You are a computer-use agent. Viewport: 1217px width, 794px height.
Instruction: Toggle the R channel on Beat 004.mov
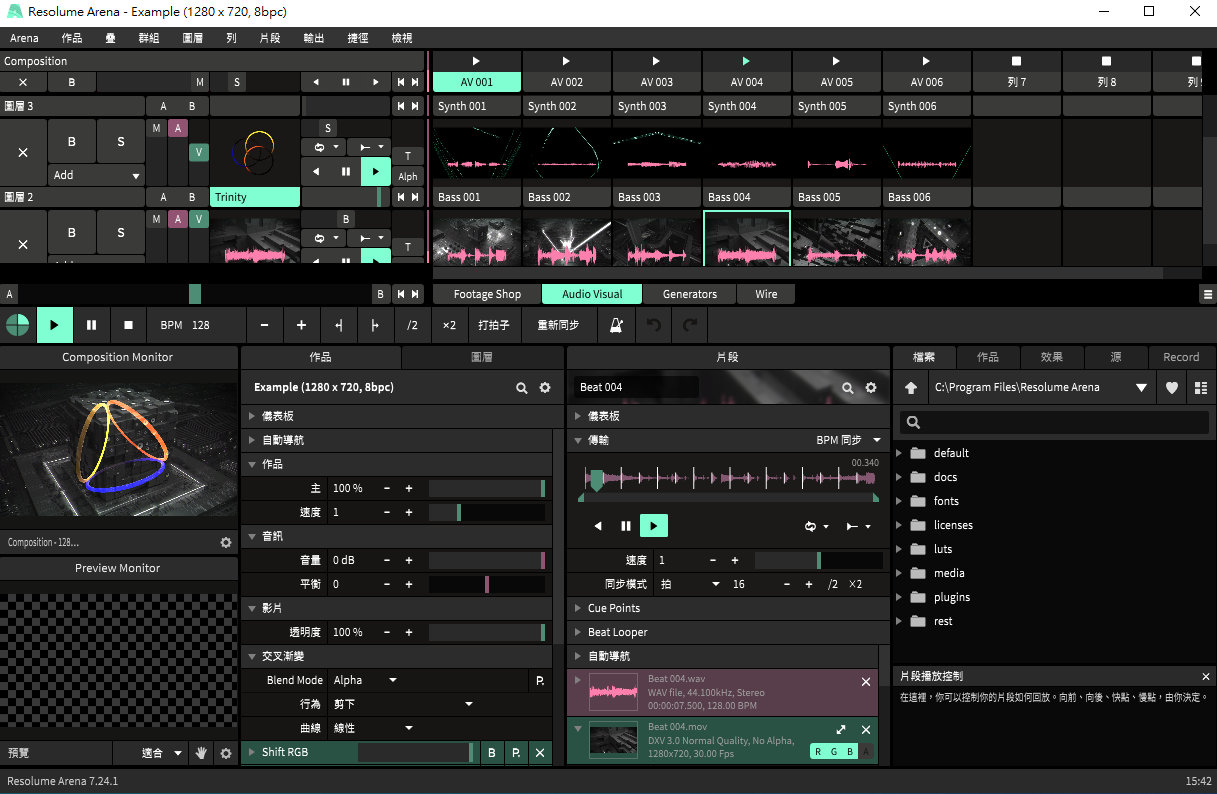pos(818,752)
